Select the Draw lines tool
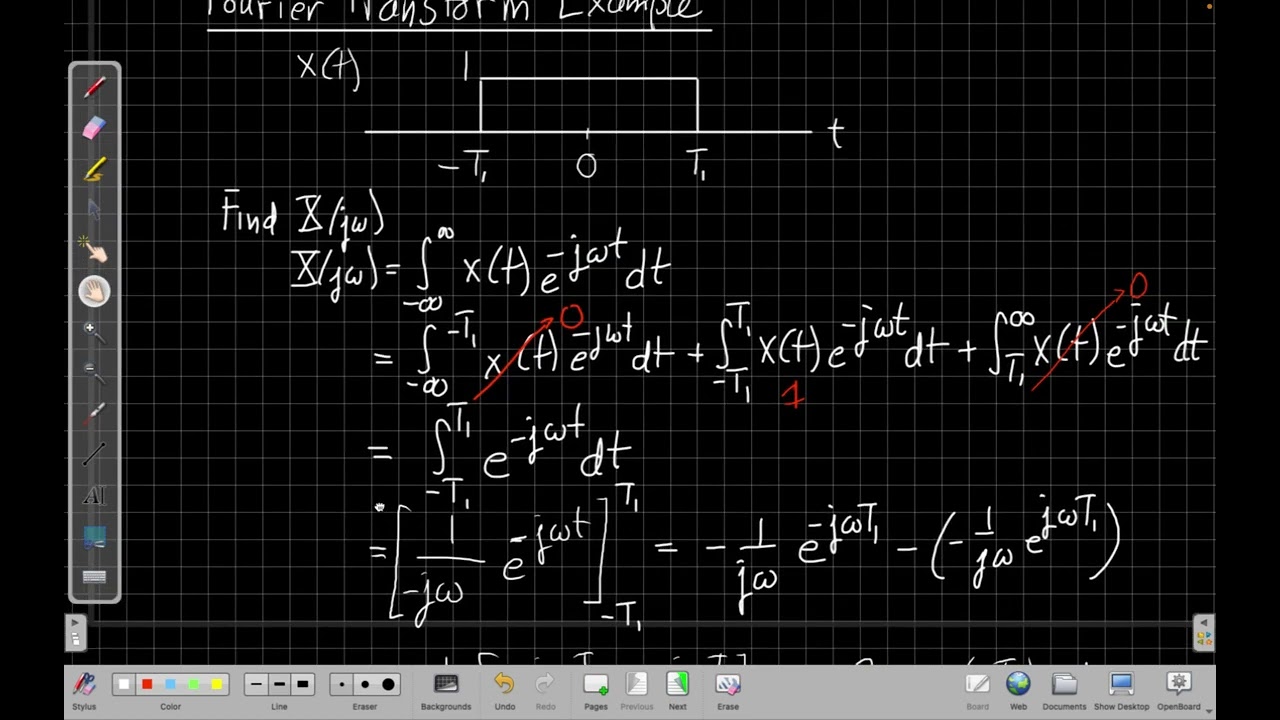This screenshot has width=1280, height=720. coord(94,455)
